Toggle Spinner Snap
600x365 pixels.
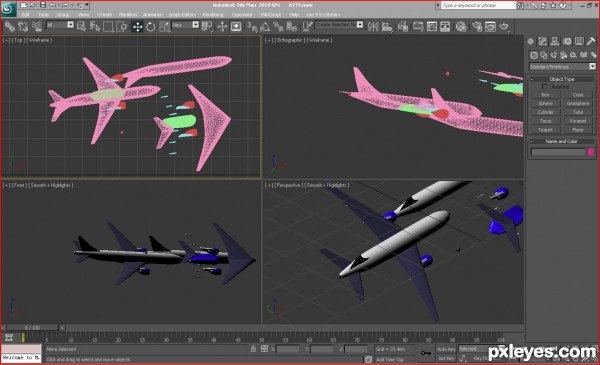click(x=292, y=26)
